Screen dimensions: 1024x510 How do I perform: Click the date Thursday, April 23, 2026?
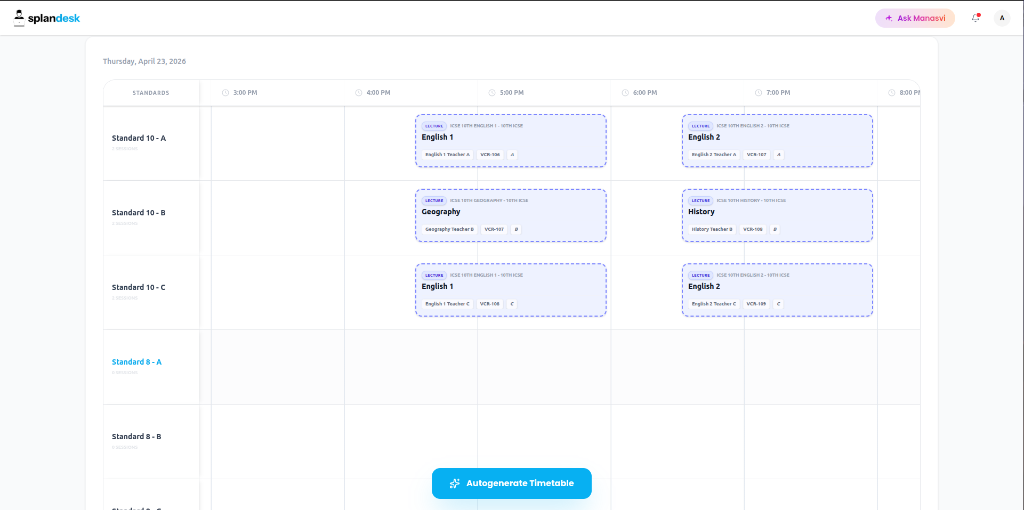click(144, 61)
